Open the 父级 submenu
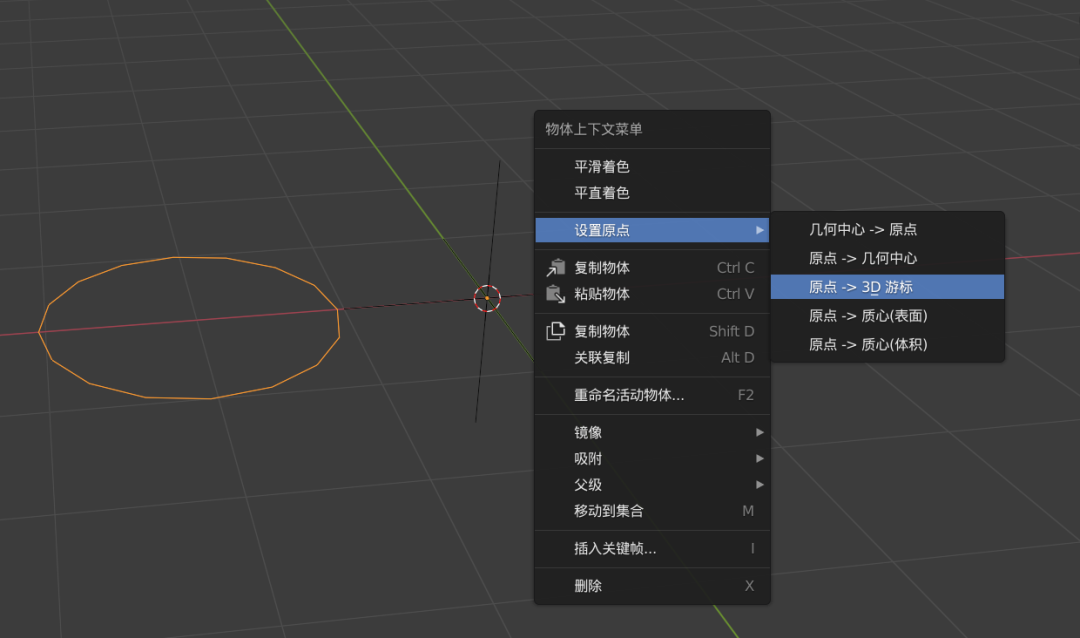 pos(652,484)
